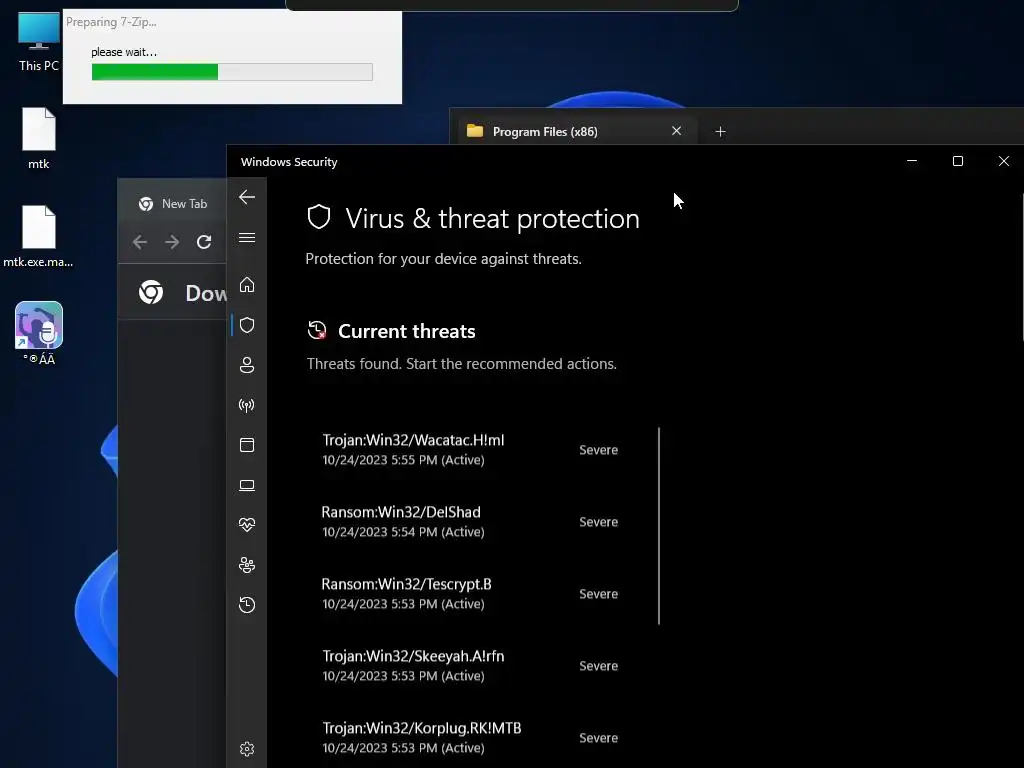Close the Windows Security window
Screen dimensions: 1024x768
click(x=1004, y=161)
